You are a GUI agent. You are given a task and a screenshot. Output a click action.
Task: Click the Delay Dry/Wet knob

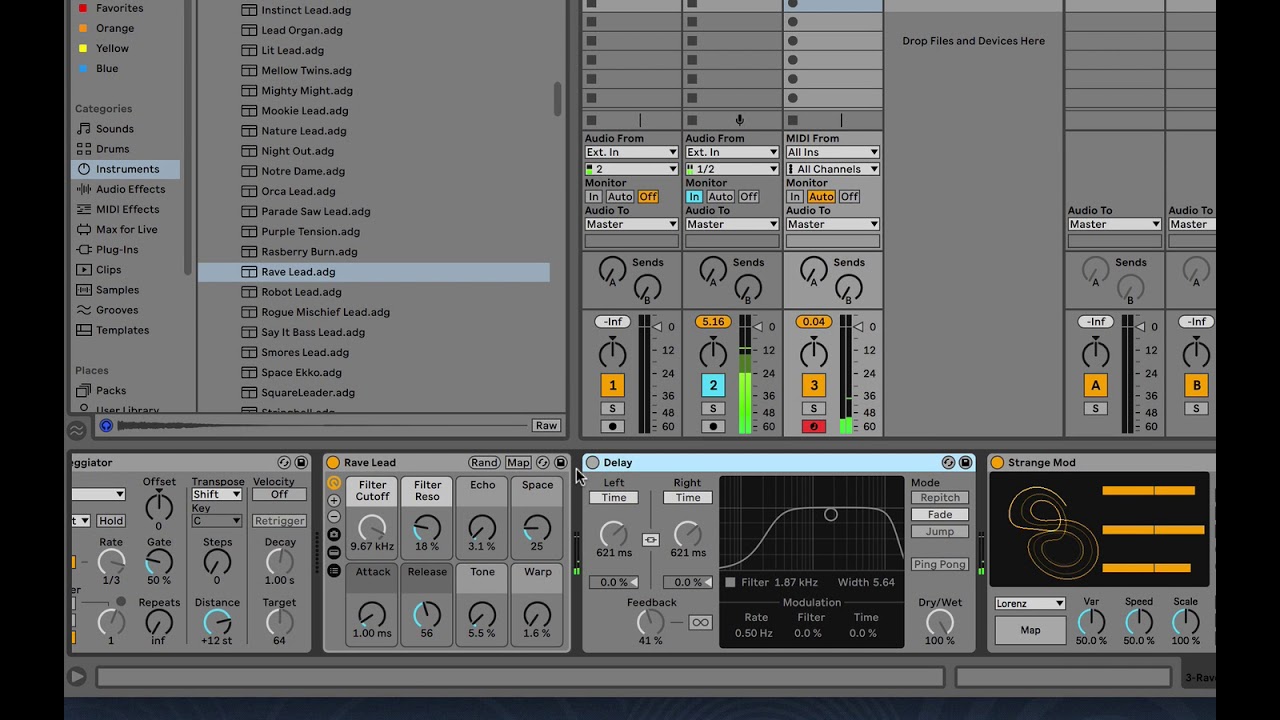[x=940, y=623]
